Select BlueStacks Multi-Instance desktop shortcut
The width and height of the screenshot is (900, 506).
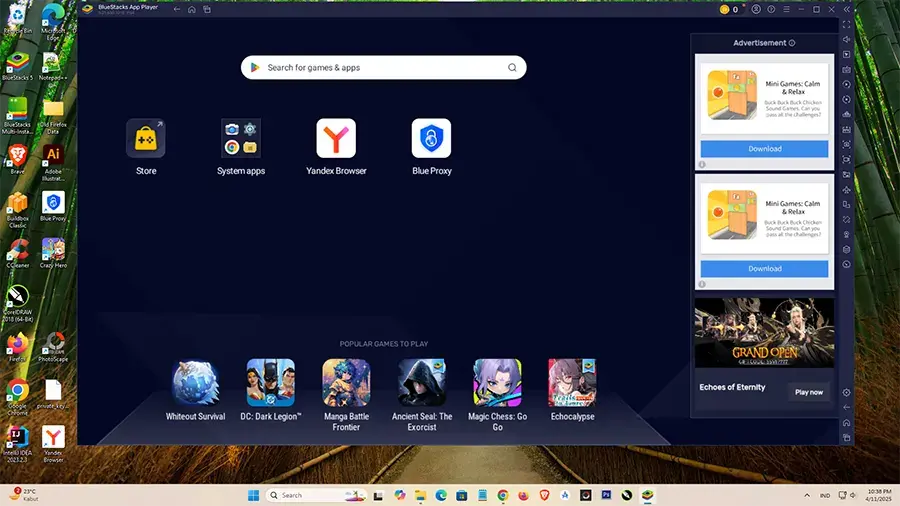tap(17, 116)
